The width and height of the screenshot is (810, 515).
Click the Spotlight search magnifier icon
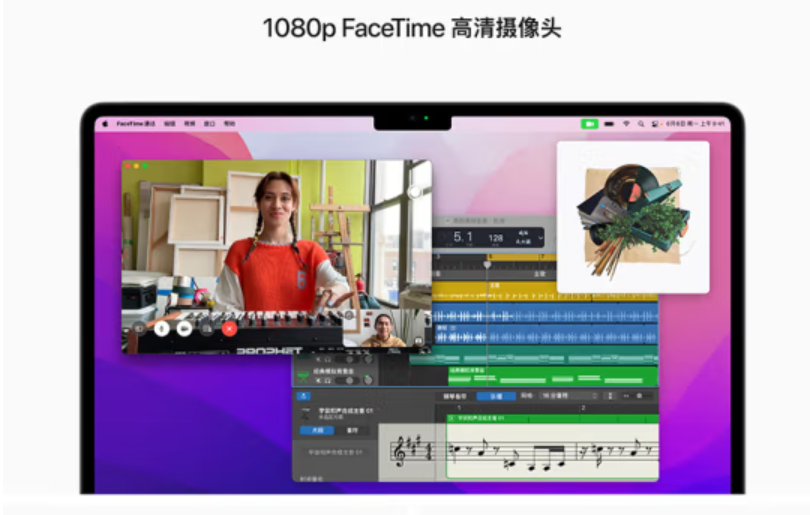(641, 124)
